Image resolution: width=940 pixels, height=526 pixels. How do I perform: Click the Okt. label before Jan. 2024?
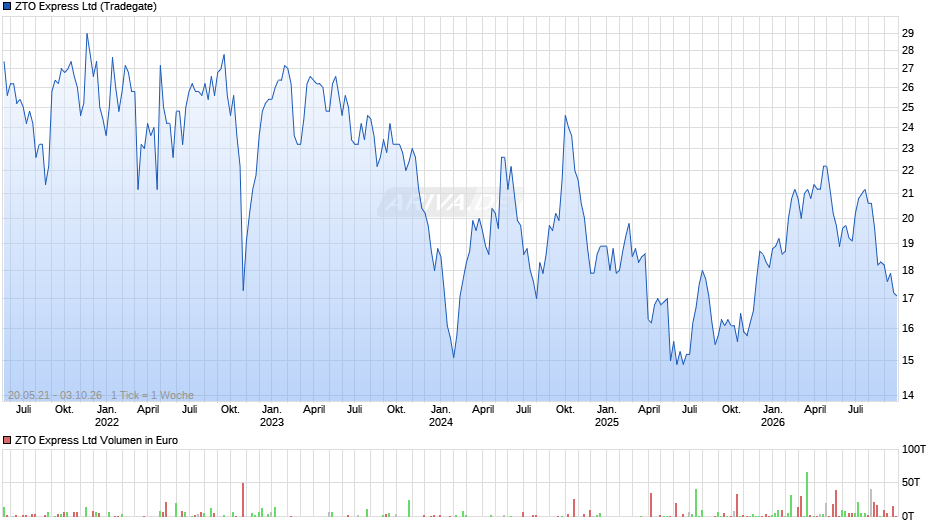pos(396,409)
